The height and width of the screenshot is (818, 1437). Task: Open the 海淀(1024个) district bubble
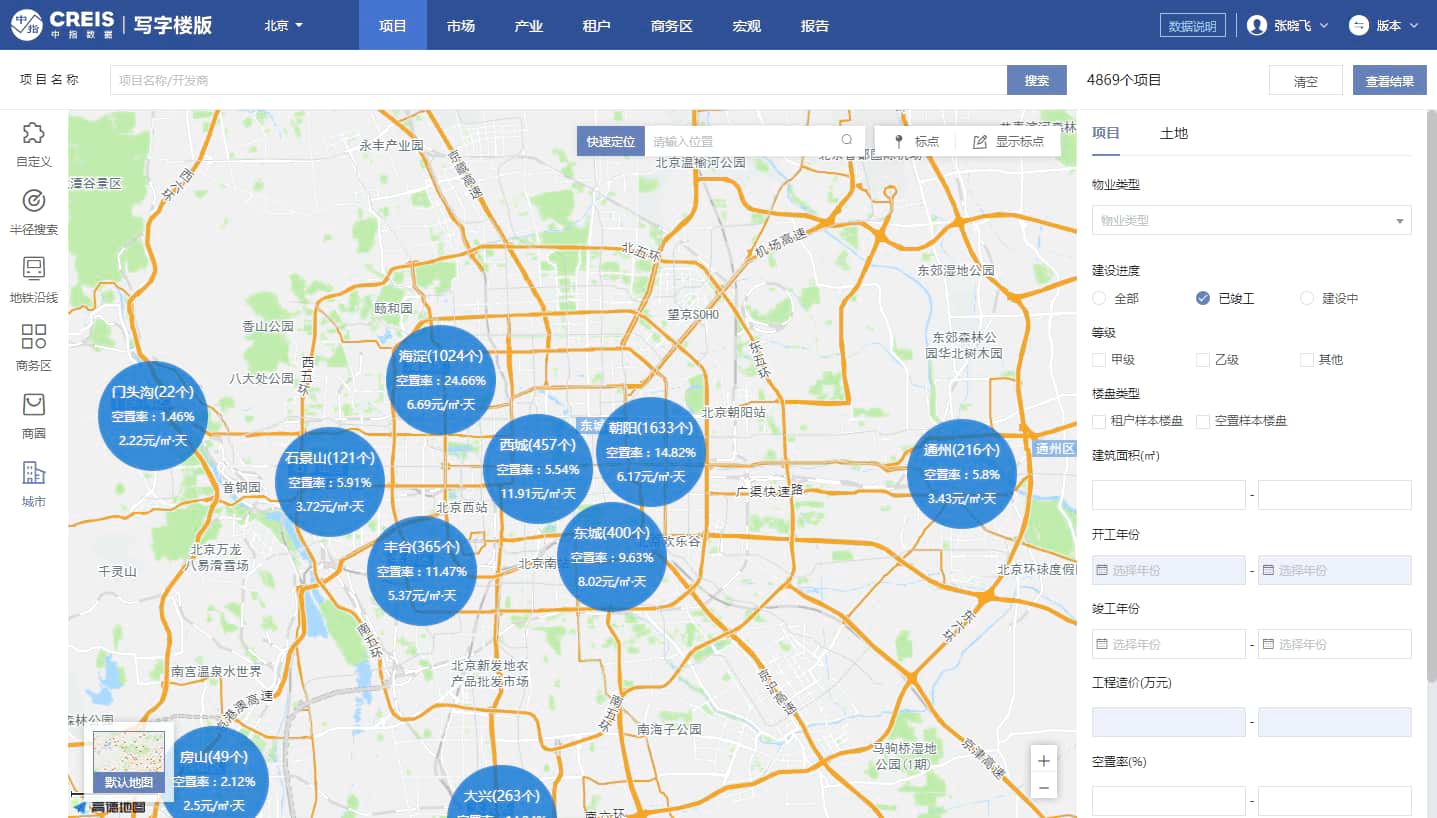441,379
